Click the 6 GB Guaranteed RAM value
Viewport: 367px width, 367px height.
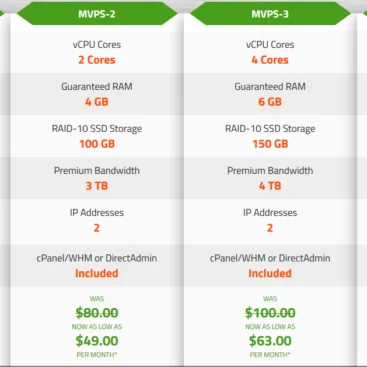pyautogui.click(x=270, y=102)
